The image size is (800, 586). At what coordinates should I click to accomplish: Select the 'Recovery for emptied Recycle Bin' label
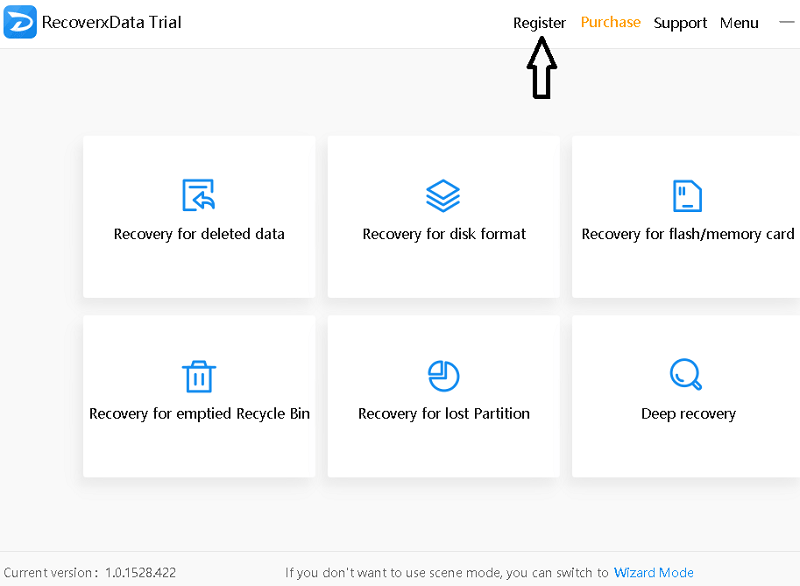[199, 414]
